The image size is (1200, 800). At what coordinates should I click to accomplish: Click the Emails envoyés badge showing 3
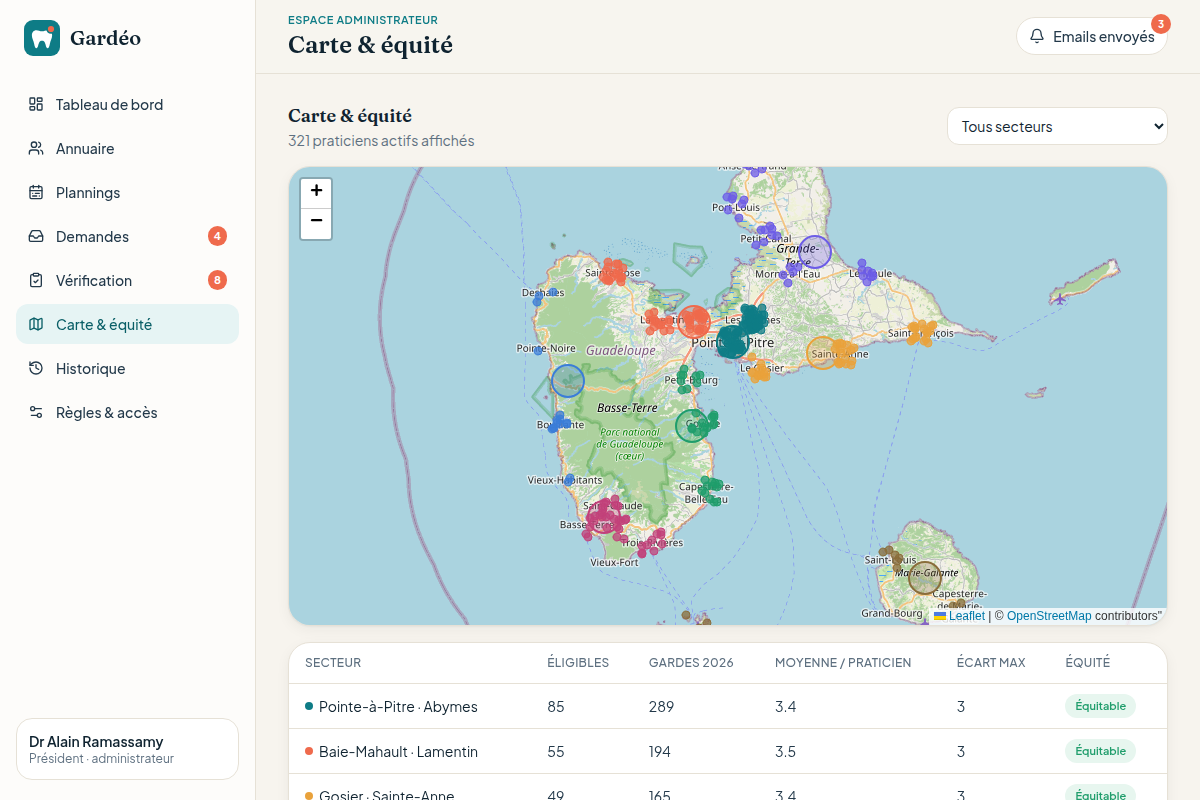(1160, 23)
